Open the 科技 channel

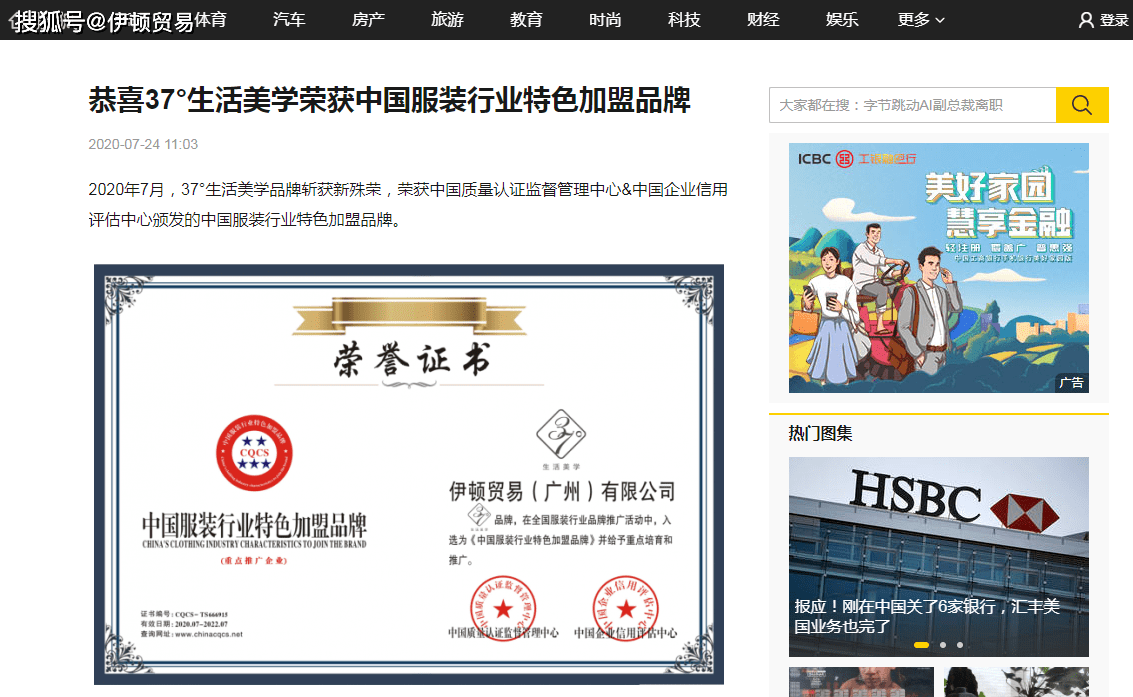(684, 20)
